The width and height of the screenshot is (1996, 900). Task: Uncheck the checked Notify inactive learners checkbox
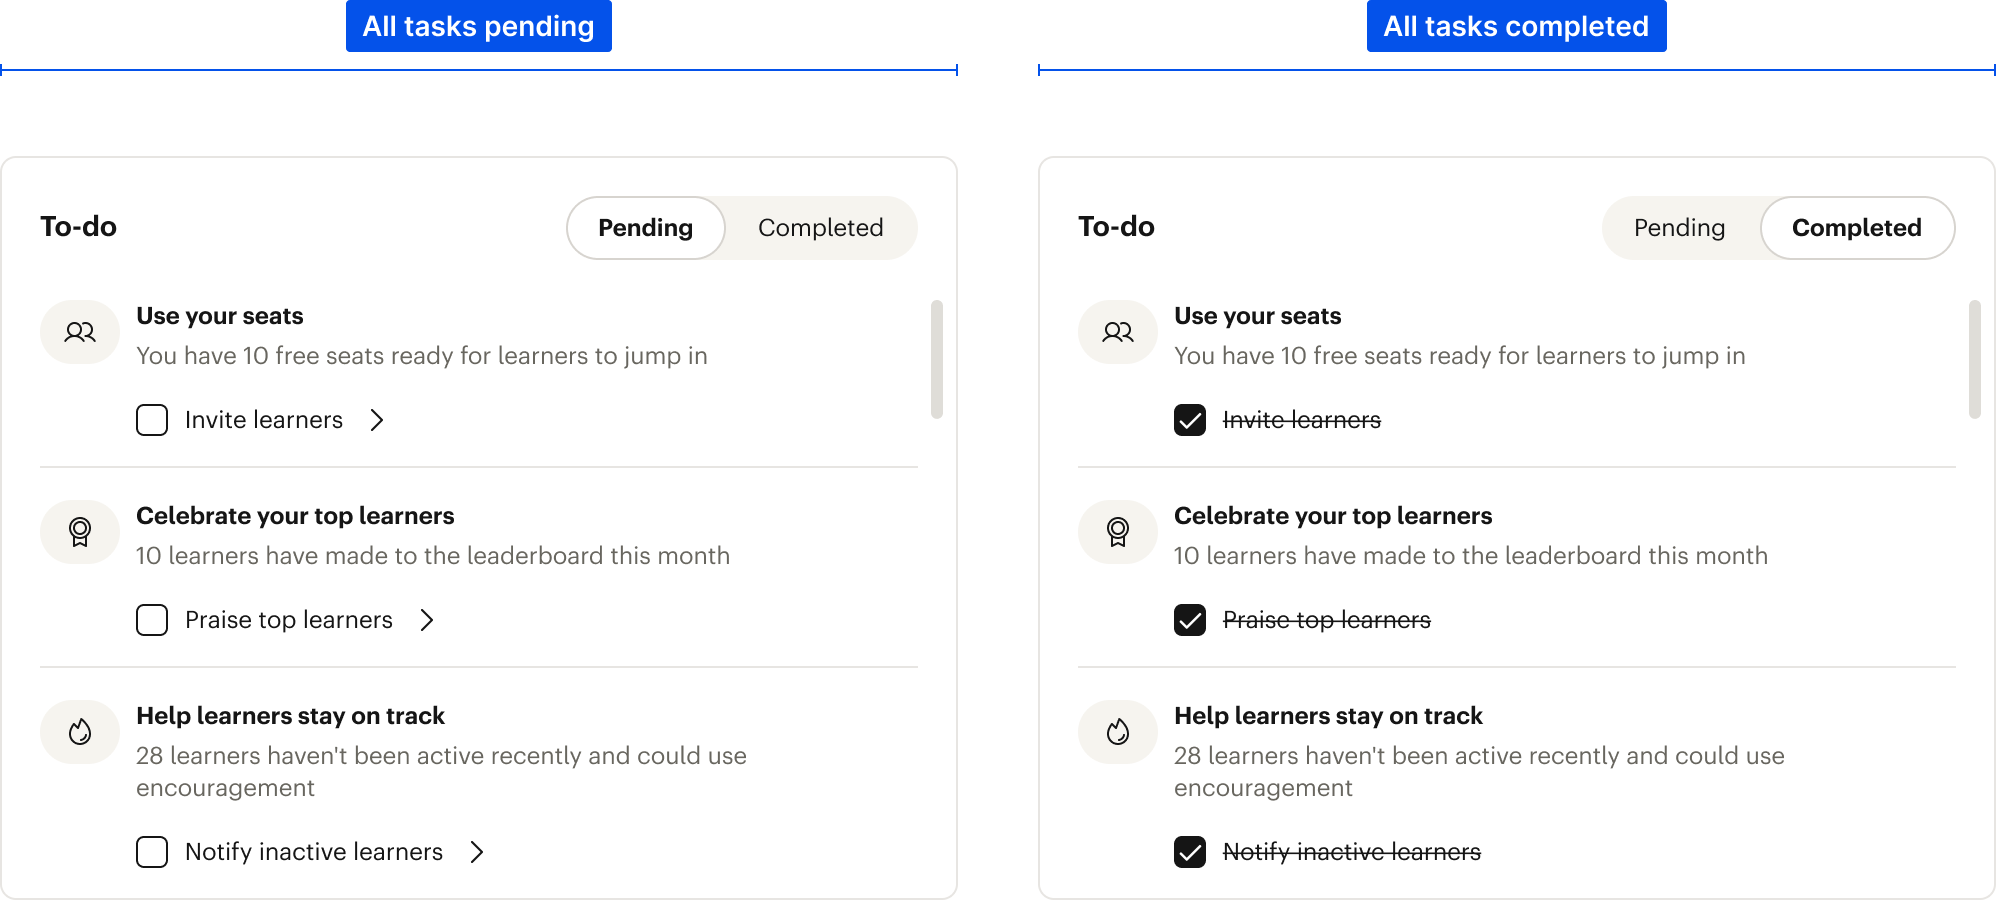click(x=1190, y=852)
